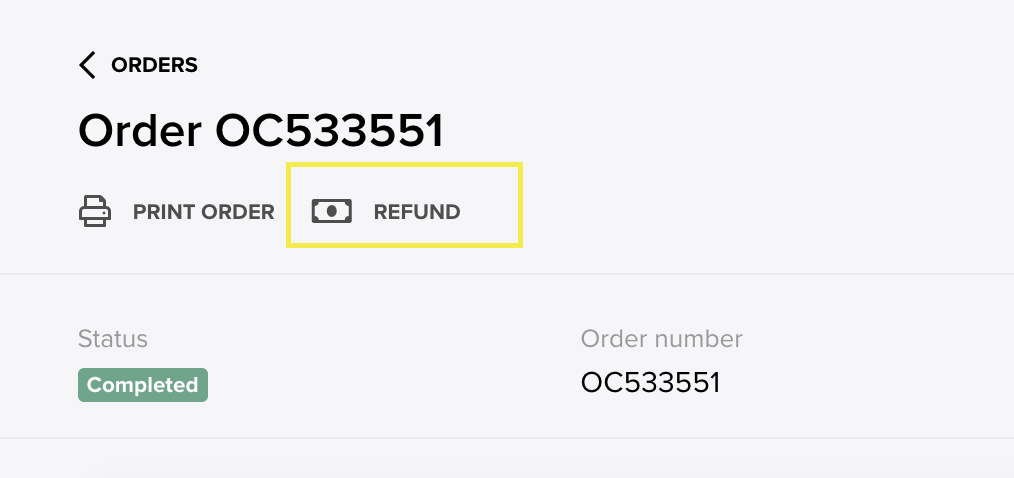Click the Order number field label
The width and height of the screenshot is (1014, 478).
click(662, 339)
